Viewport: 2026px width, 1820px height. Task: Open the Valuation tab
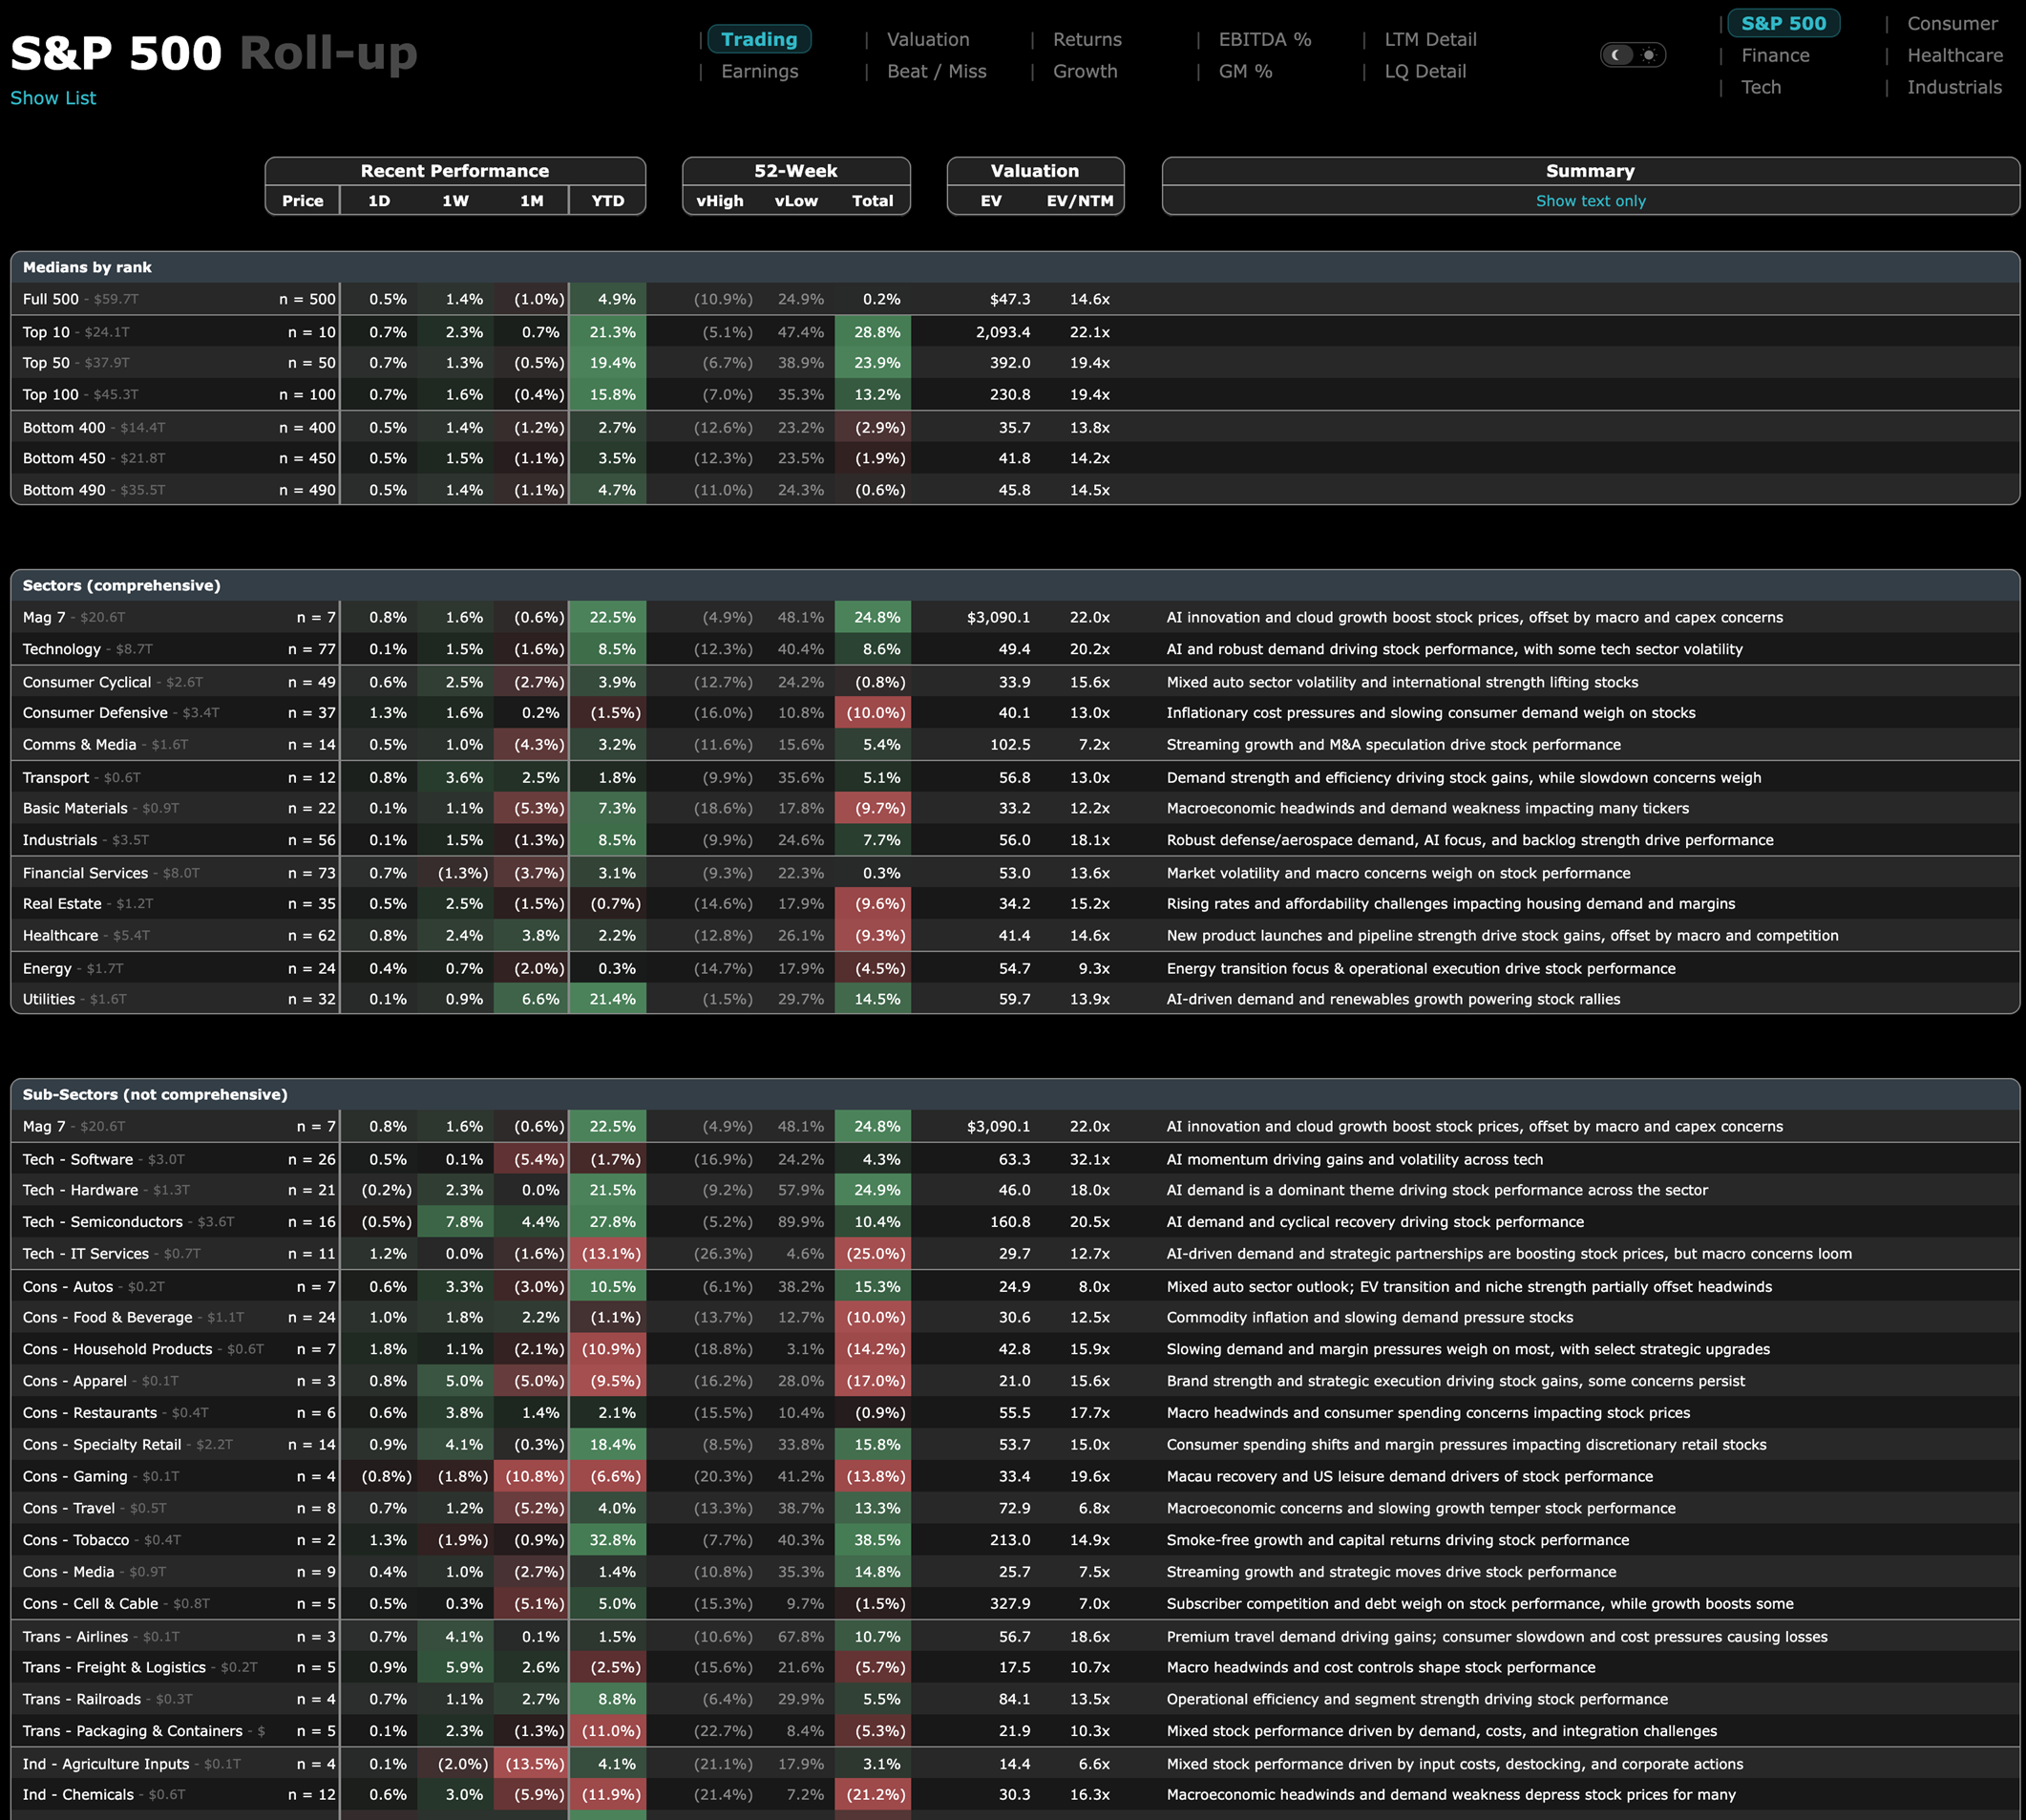[927, 40]
